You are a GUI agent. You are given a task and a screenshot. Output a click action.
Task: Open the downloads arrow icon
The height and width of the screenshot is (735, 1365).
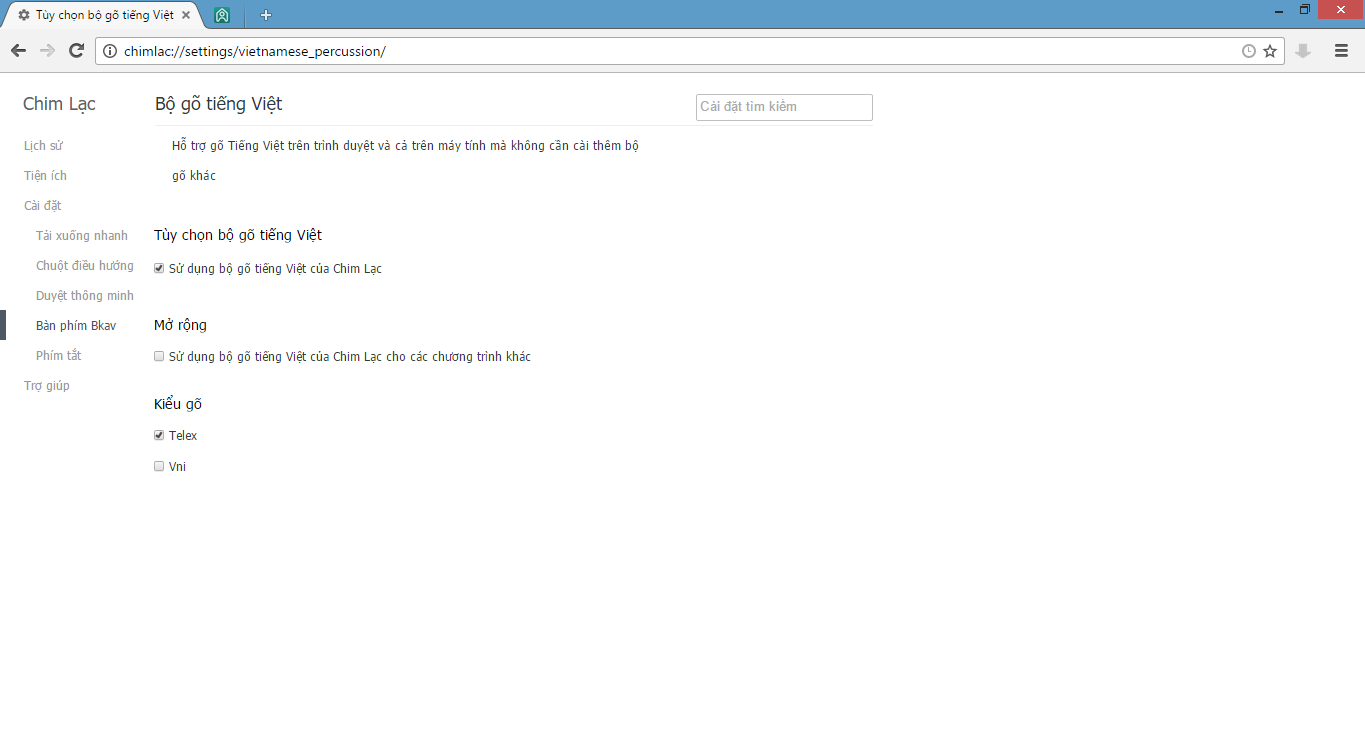1303,51
